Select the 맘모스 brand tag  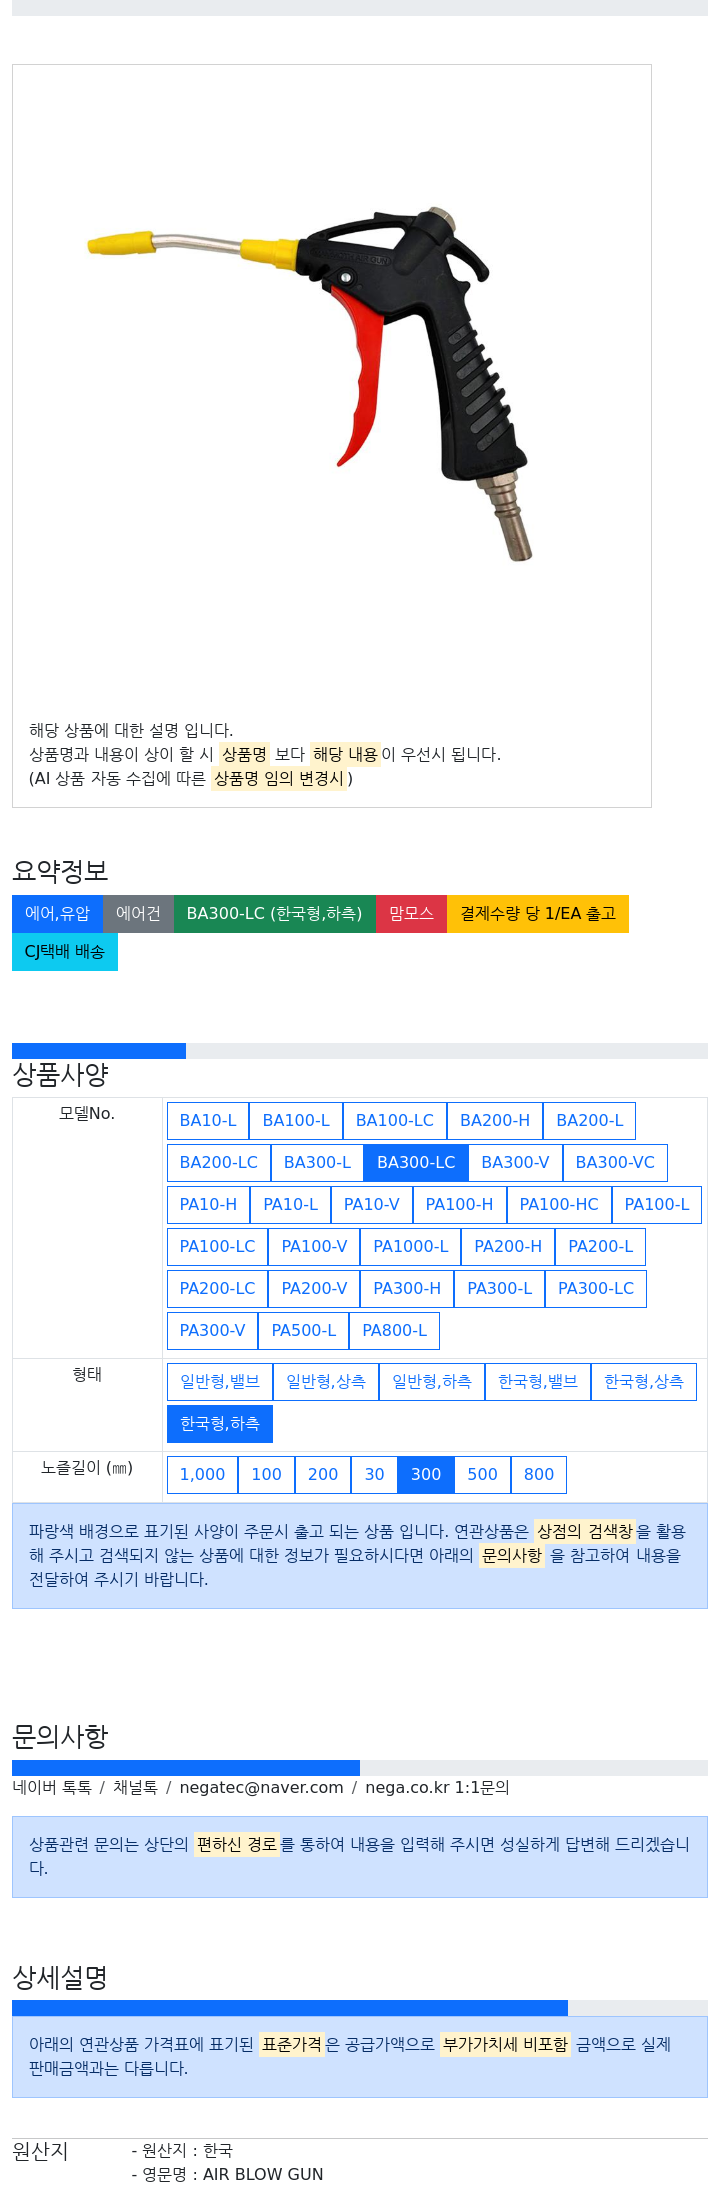tap(411, 913)
